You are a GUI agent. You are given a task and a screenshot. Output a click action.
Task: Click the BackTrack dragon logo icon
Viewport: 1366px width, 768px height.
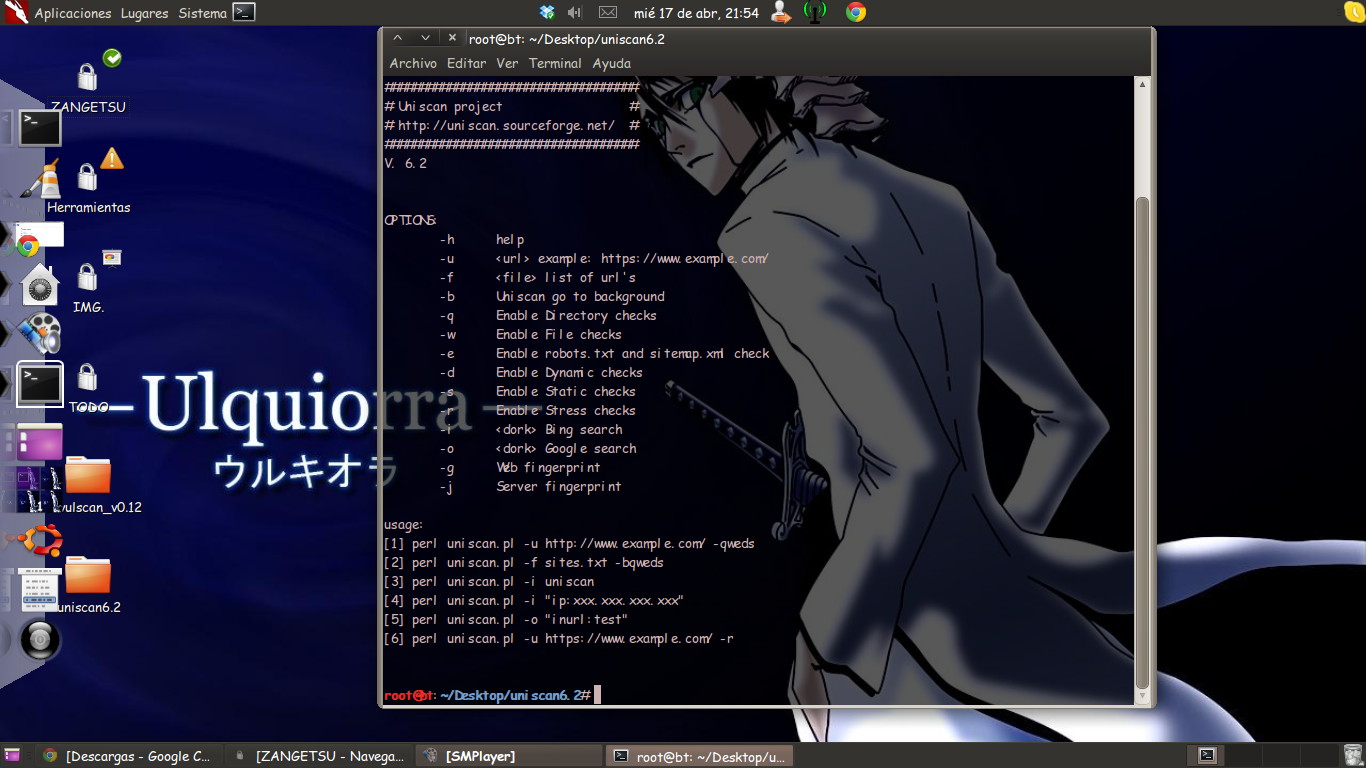click(14, 13)
